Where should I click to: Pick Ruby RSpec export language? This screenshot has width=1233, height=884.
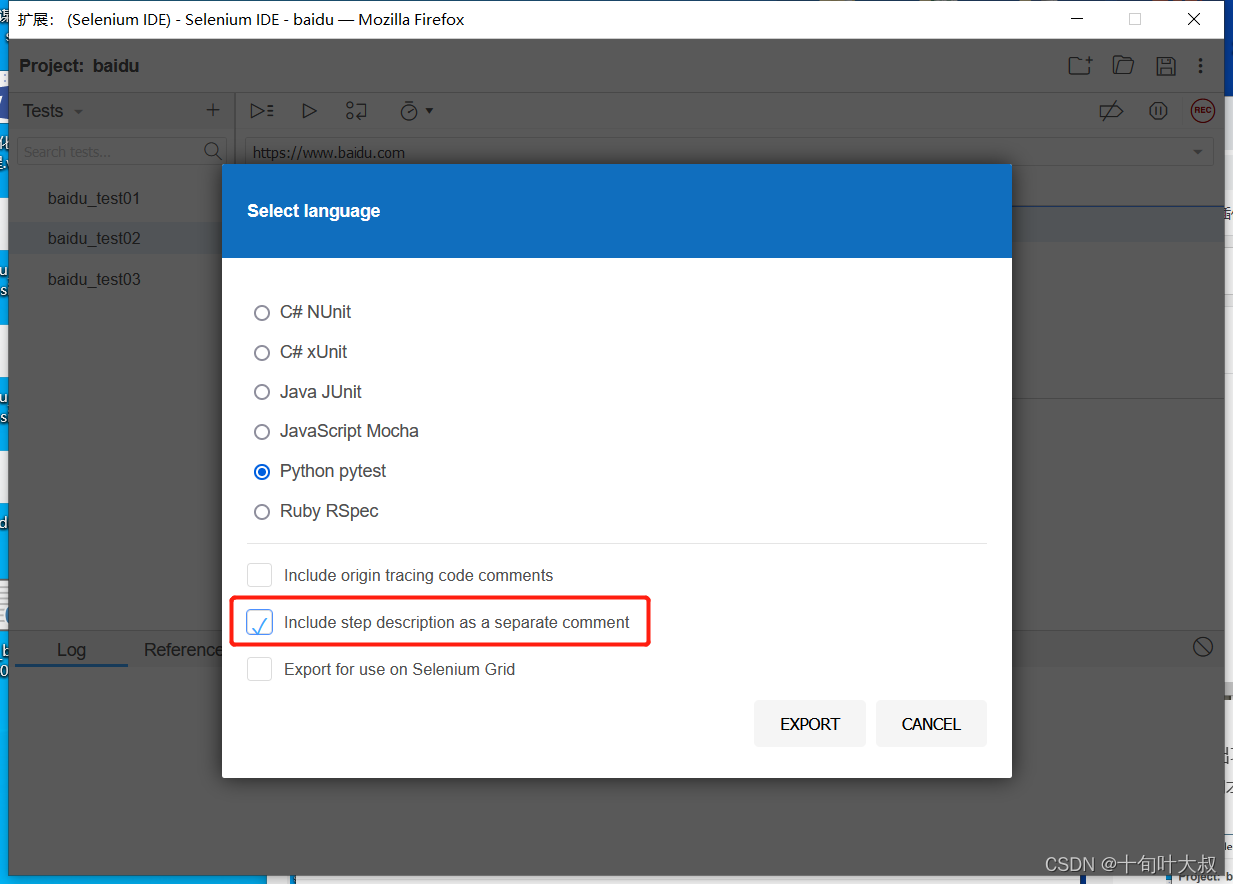click(x=262, y=511)
